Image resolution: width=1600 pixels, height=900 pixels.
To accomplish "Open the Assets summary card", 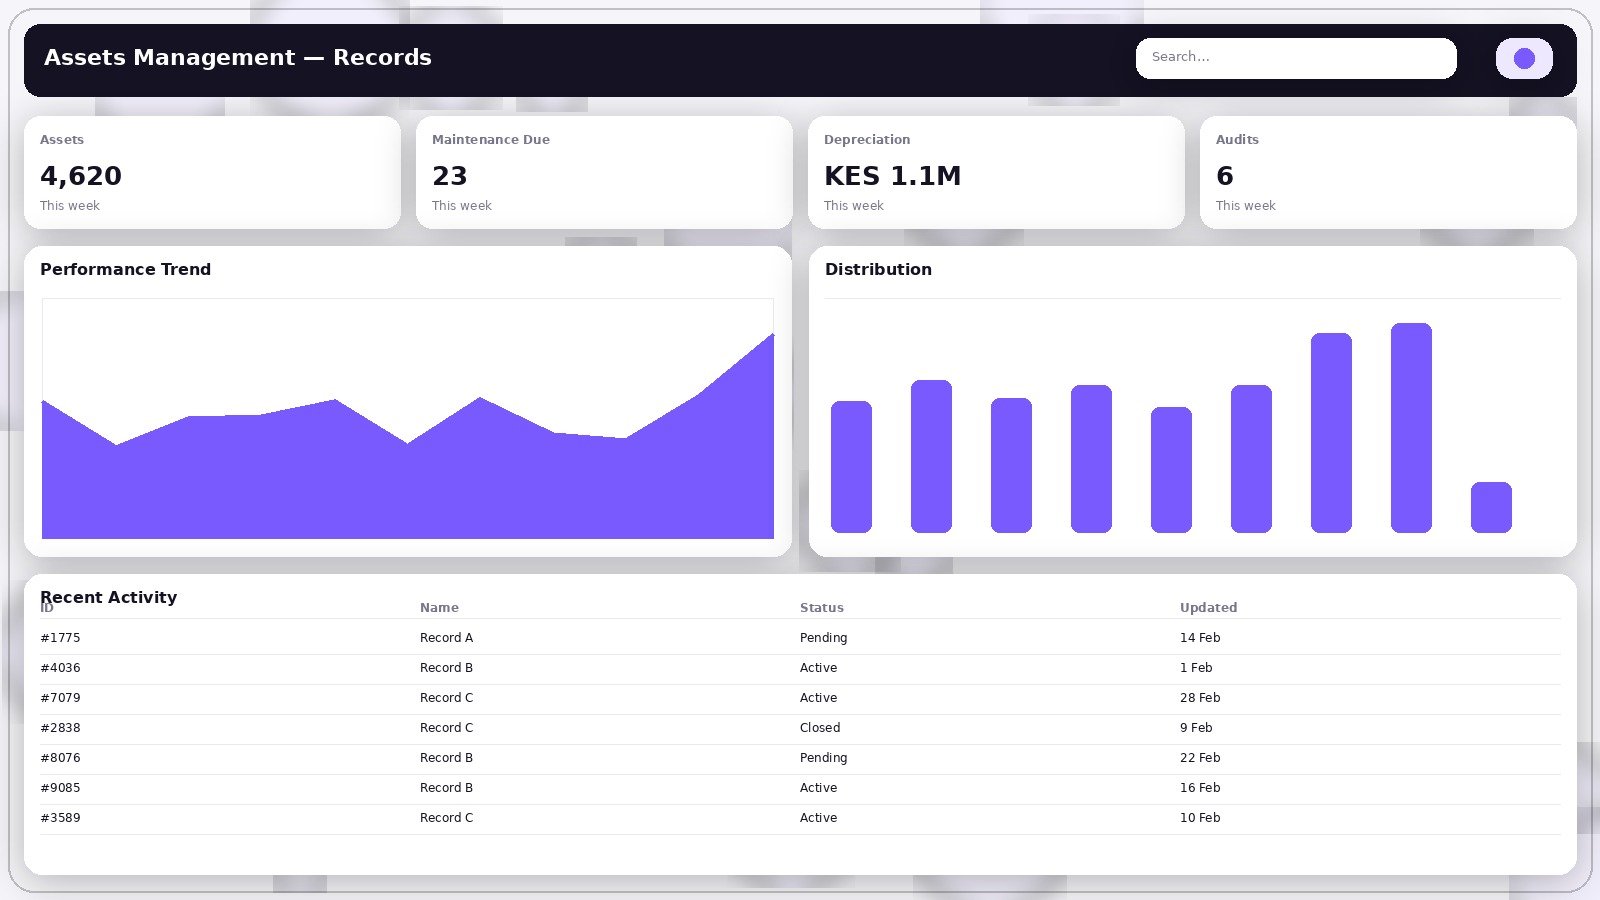I will click(x=212, y=172).
